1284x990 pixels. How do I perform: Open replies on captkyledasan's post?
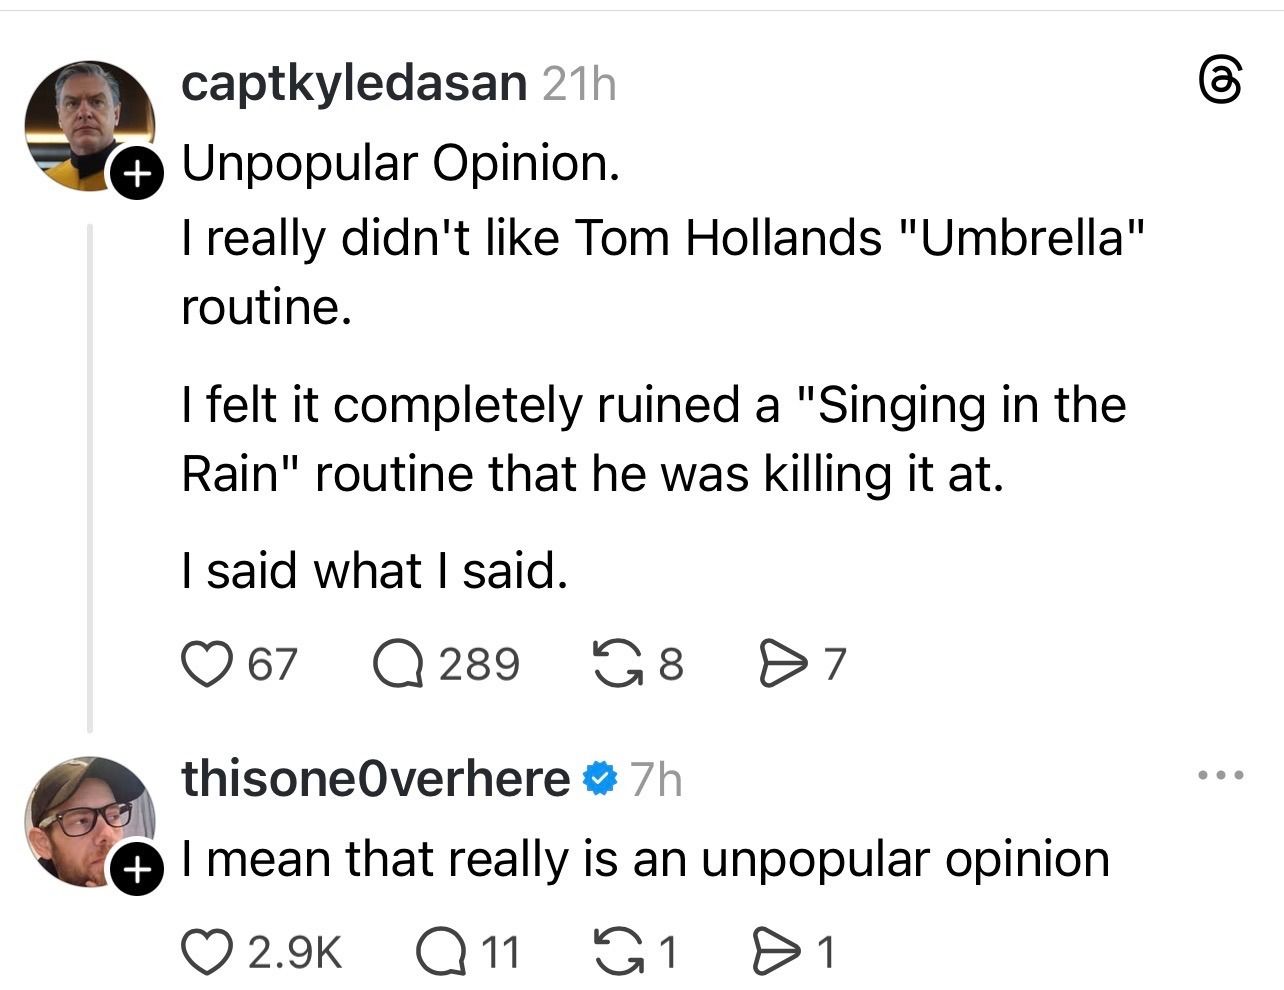[x=397, y=664]
